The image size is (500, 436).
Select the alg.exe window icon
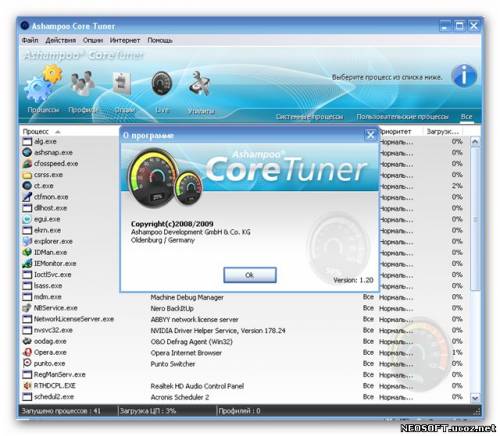pos(27,141)
